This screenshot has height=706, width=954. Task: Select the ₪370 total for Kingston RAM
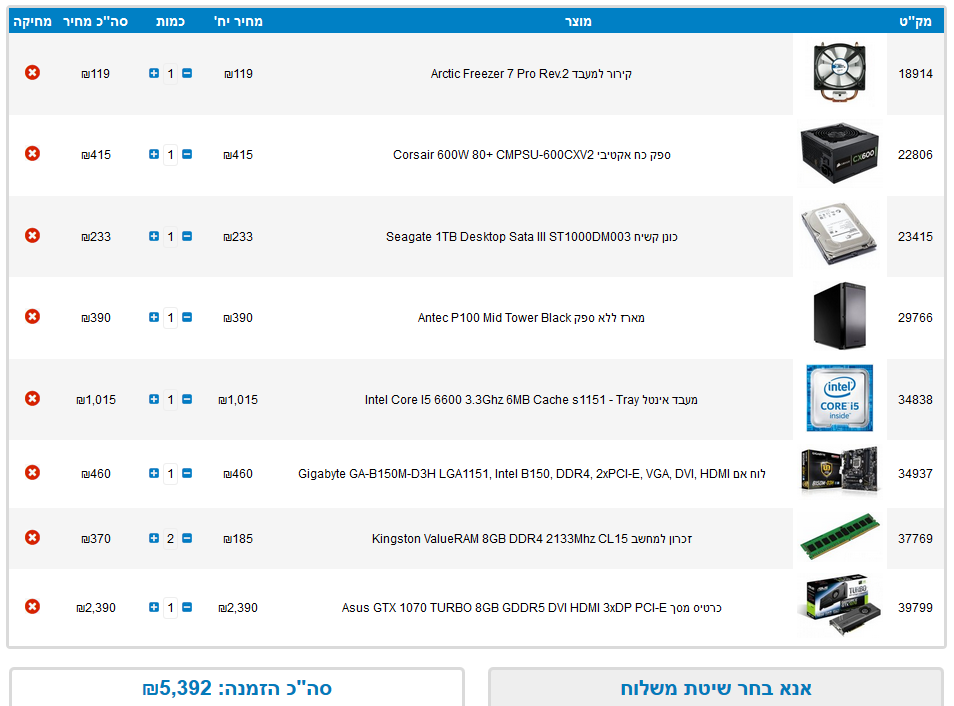[96, 539]
